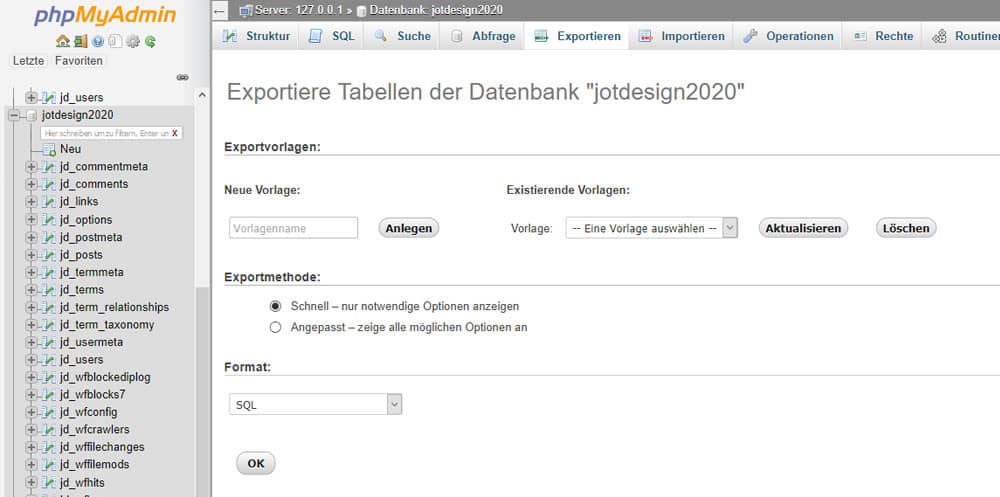Expand the jd_wffilechanges table node
The image size is (1000, 497).
(31, 447)
